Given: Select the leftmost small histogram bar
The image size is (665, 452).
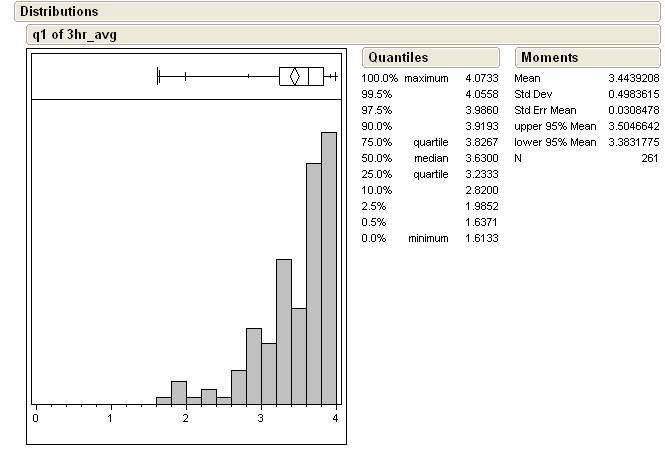Looking at the screenshot, I should [163, 400].
